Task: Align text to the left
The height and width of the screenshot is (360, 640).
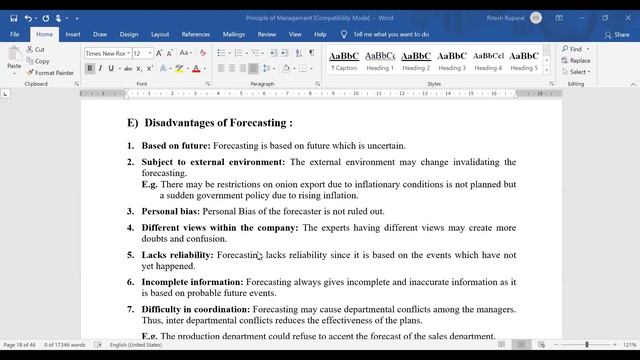Action: 221,69
